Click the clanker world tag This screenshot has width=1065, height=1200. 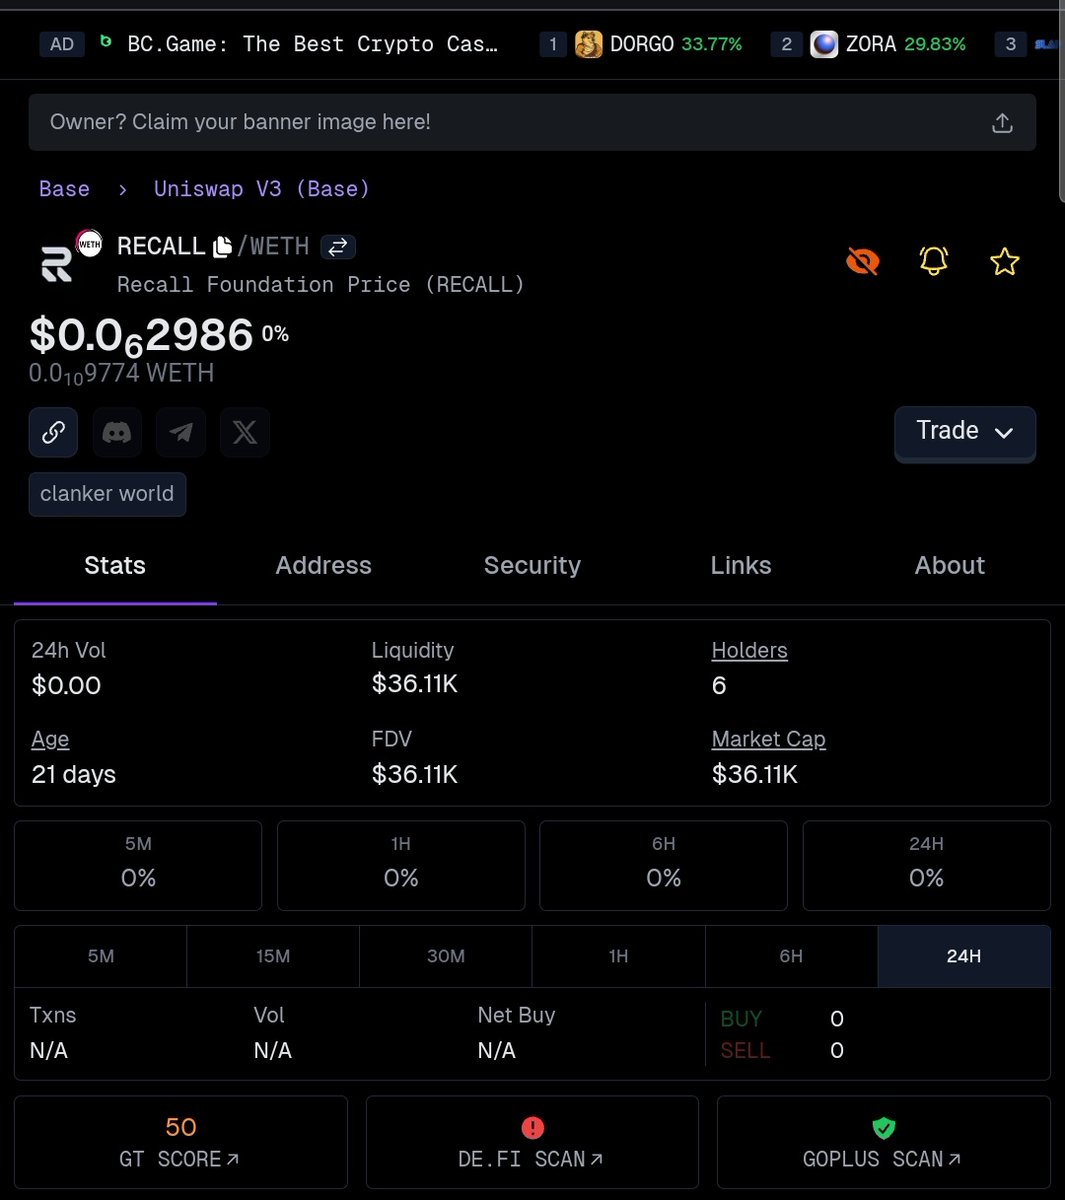click(107, 494)
